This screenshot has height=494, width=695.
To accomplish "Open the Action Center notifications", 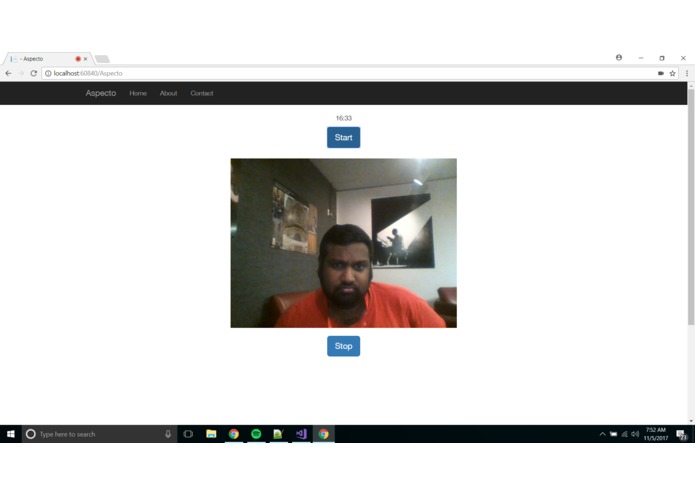I will tap(682, 435).
